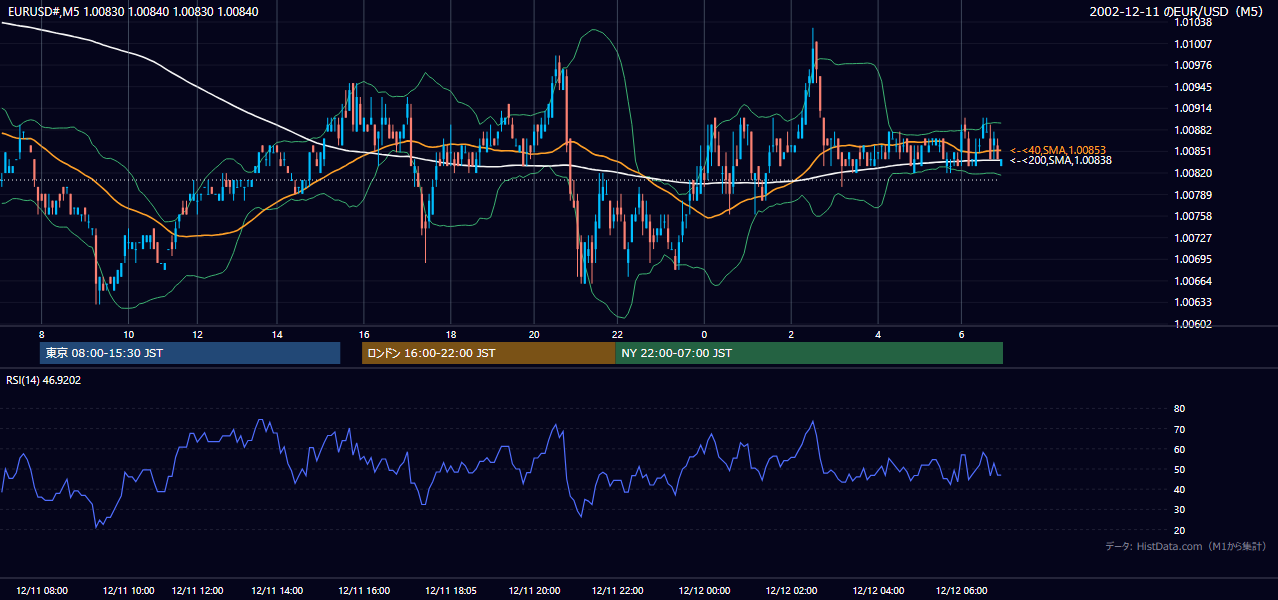Click price axis value 1.00914
The height and width of the screenshot is (600, 1278).
[1193, 108]
